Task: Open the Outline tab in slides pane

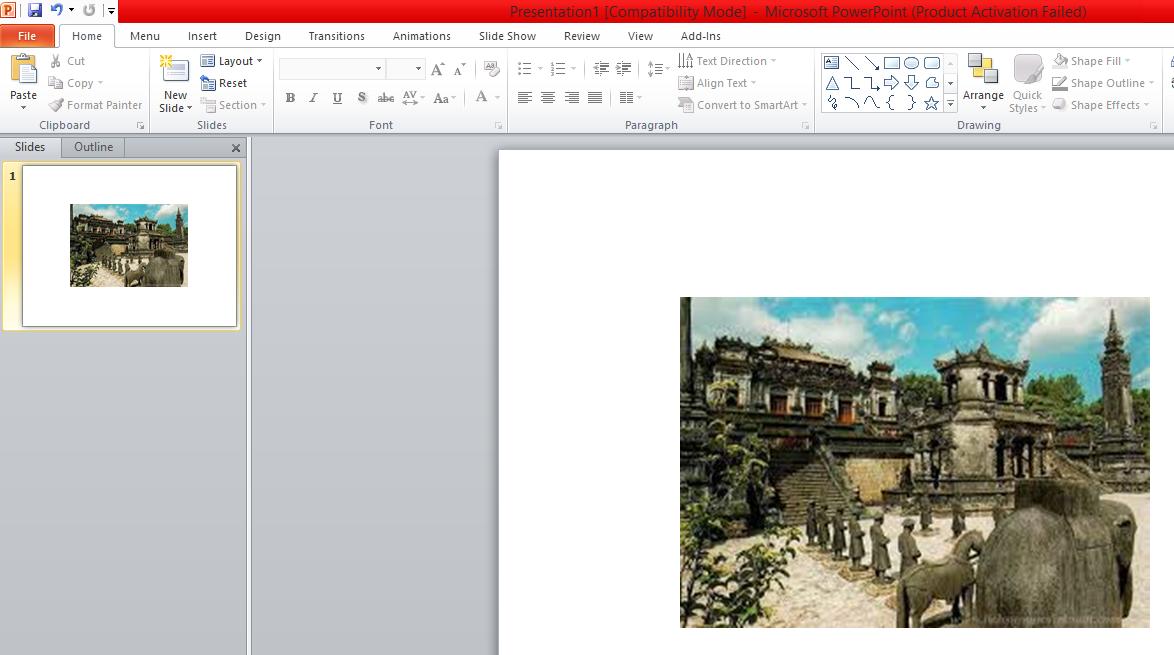Action: [92, 146]
